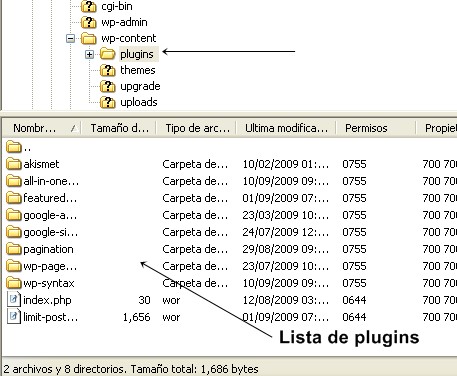Screen dimensions: 457x376
Task: Expand the plugins folder node
Action: click(89, 54)
